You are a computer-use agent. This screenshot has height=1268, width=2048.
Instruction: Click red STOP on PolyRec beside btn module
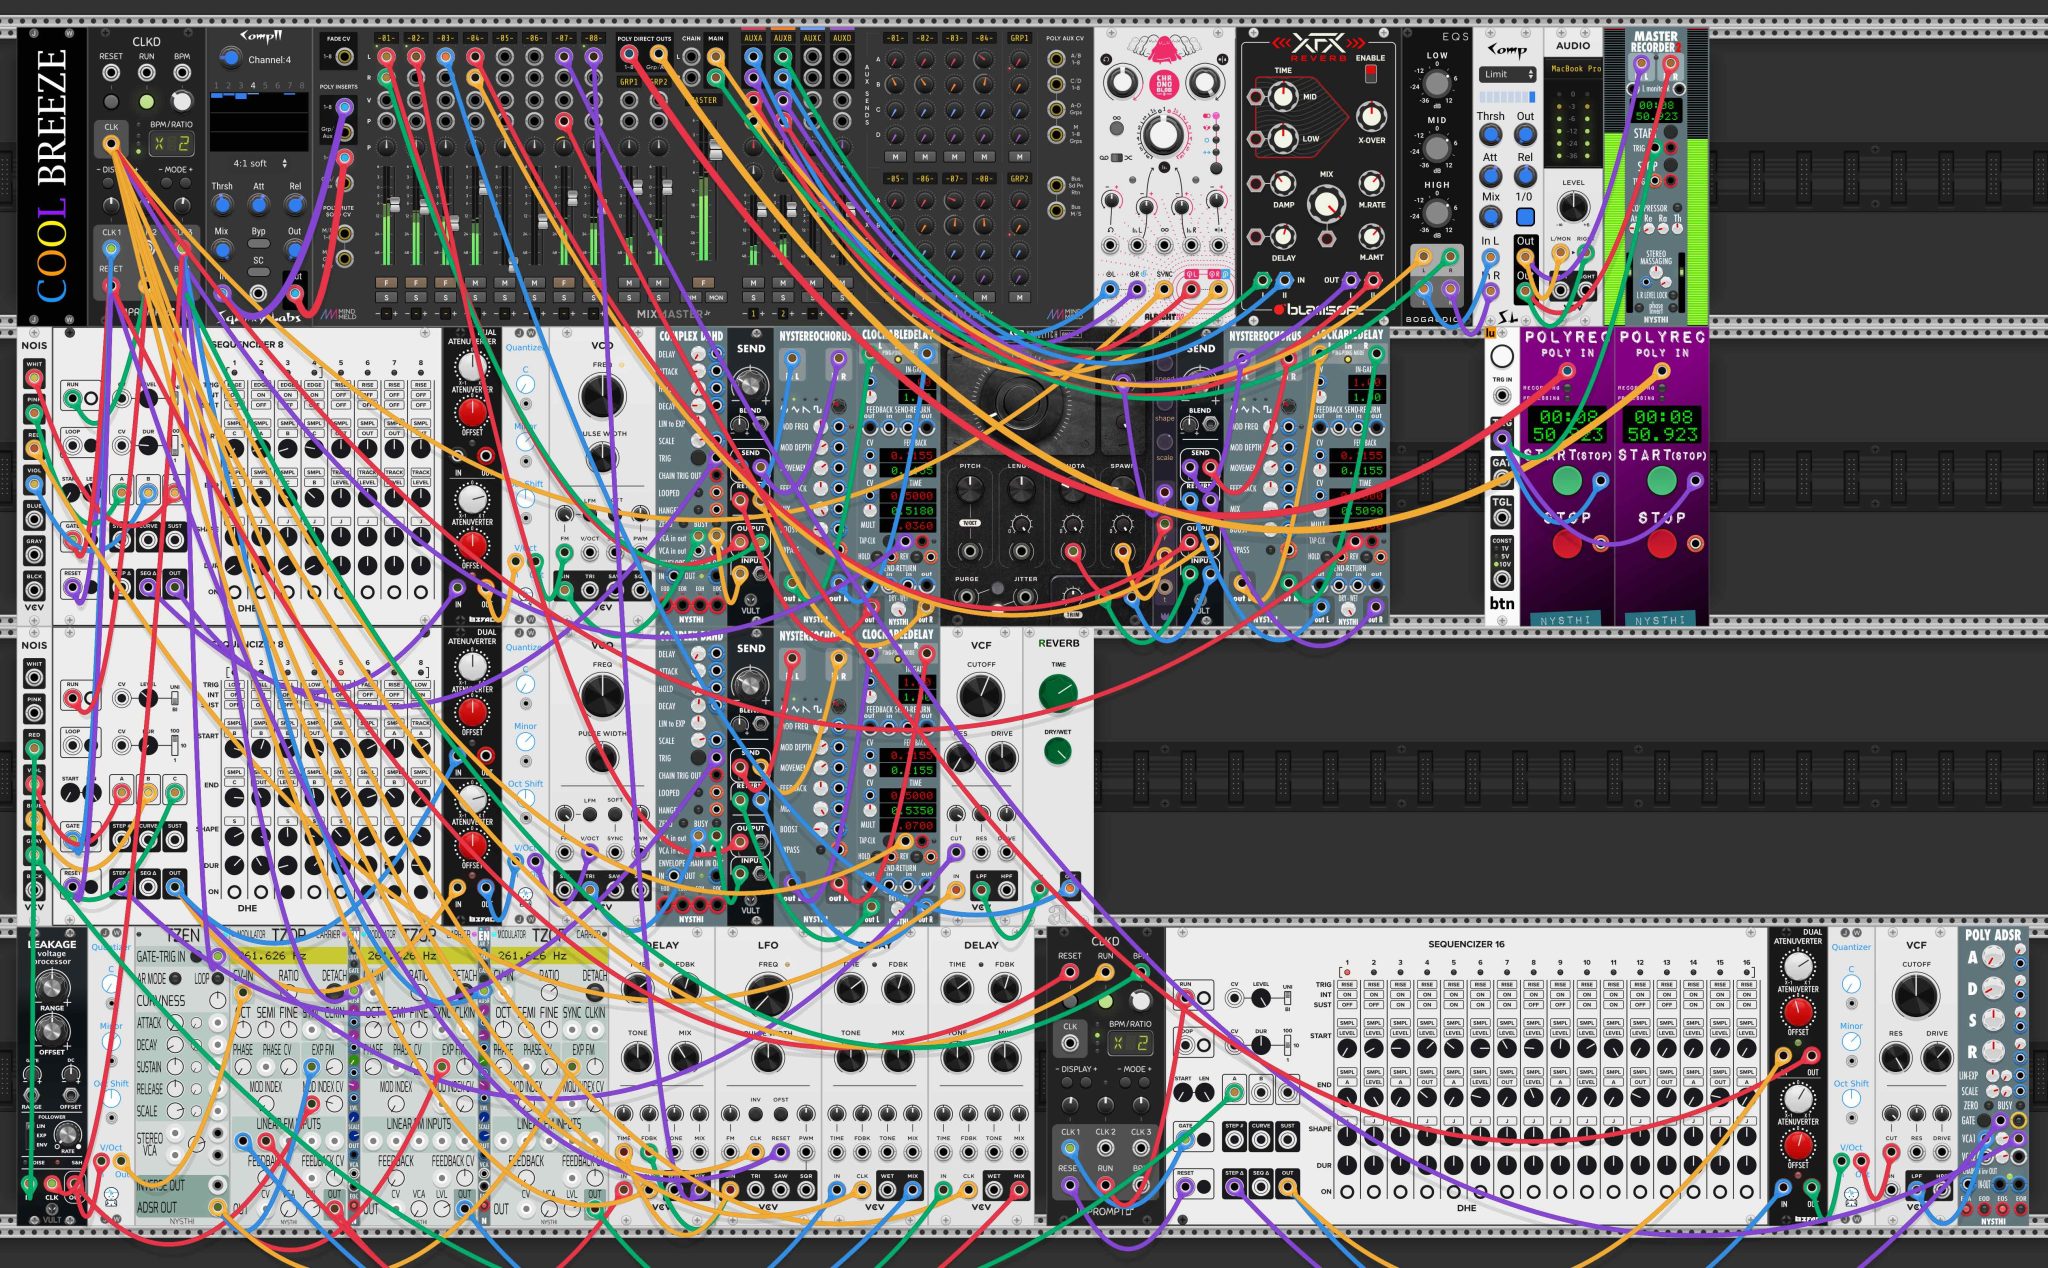pyautogui.click(x=1567, y=544)
